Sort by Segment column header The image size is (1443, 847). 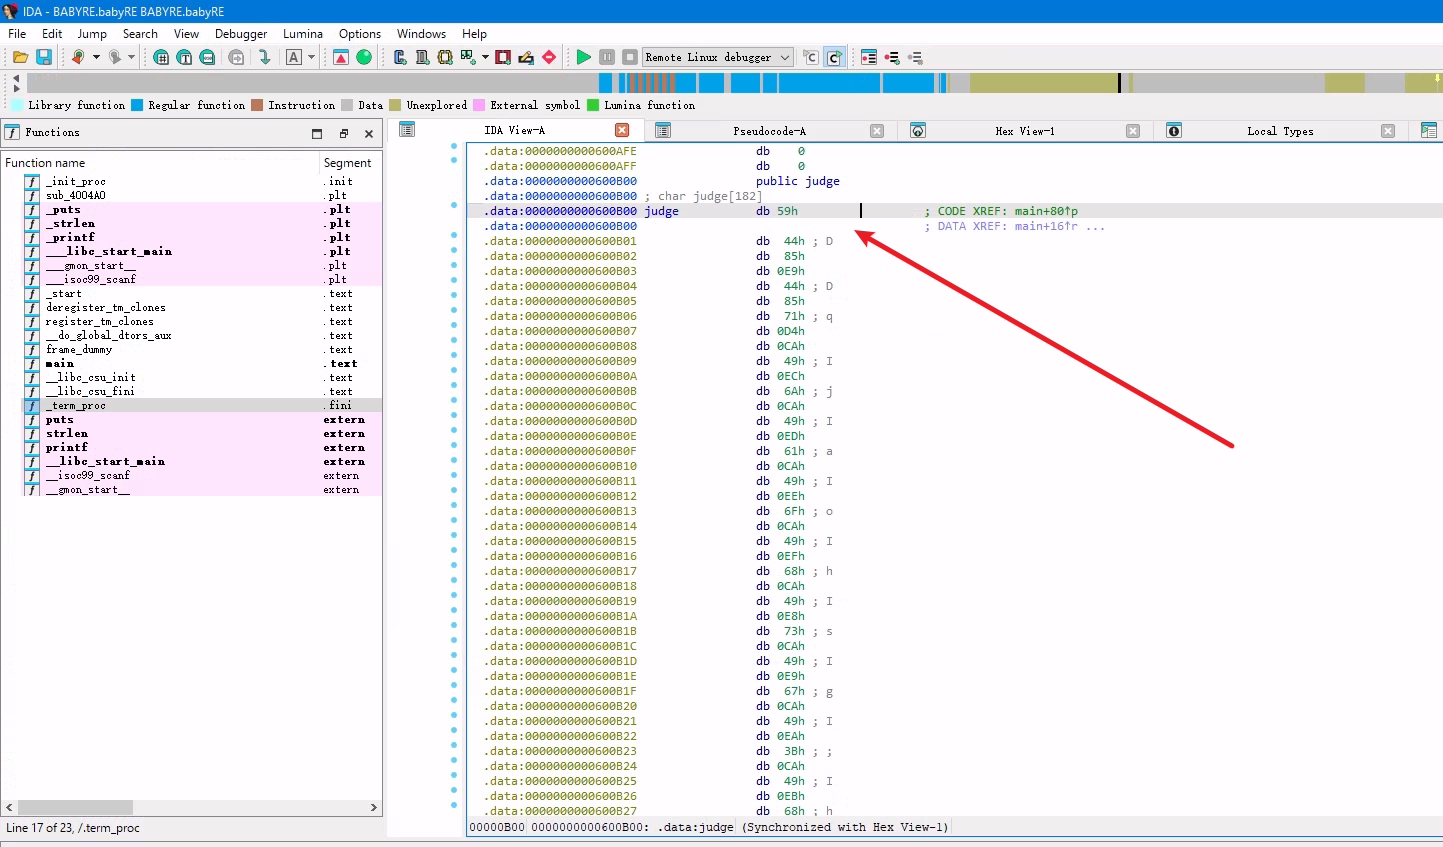coord(347,162)
